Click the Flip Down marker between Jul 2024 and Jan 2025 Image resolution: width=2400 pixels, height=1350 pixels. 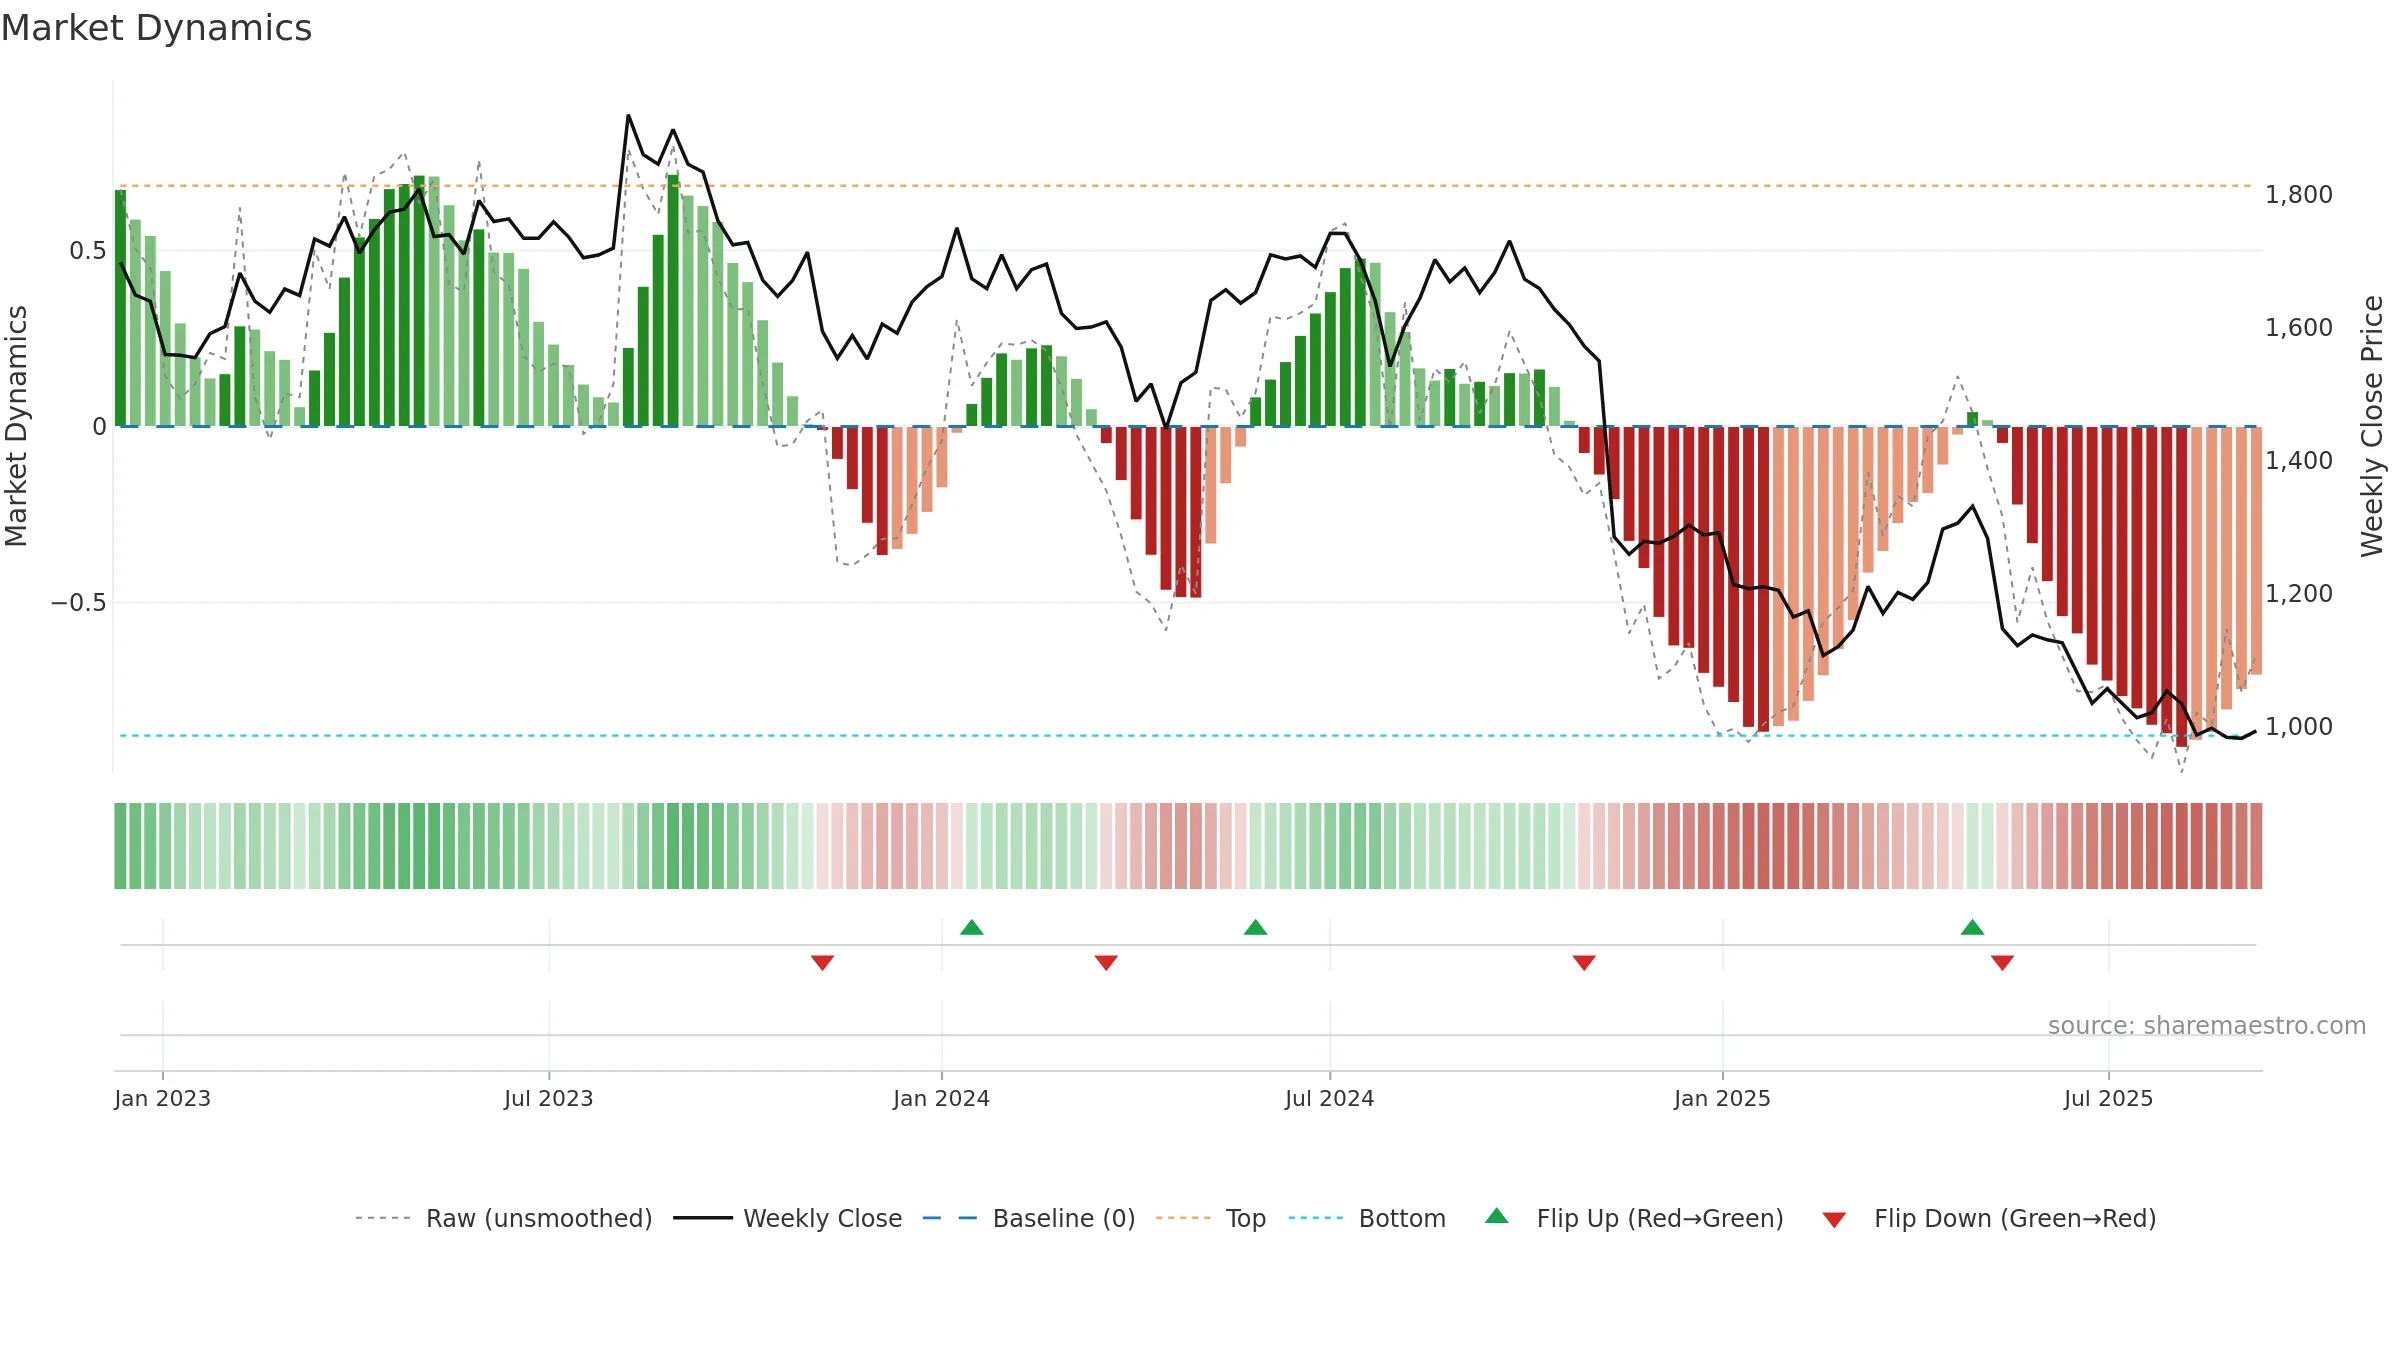1584,962
